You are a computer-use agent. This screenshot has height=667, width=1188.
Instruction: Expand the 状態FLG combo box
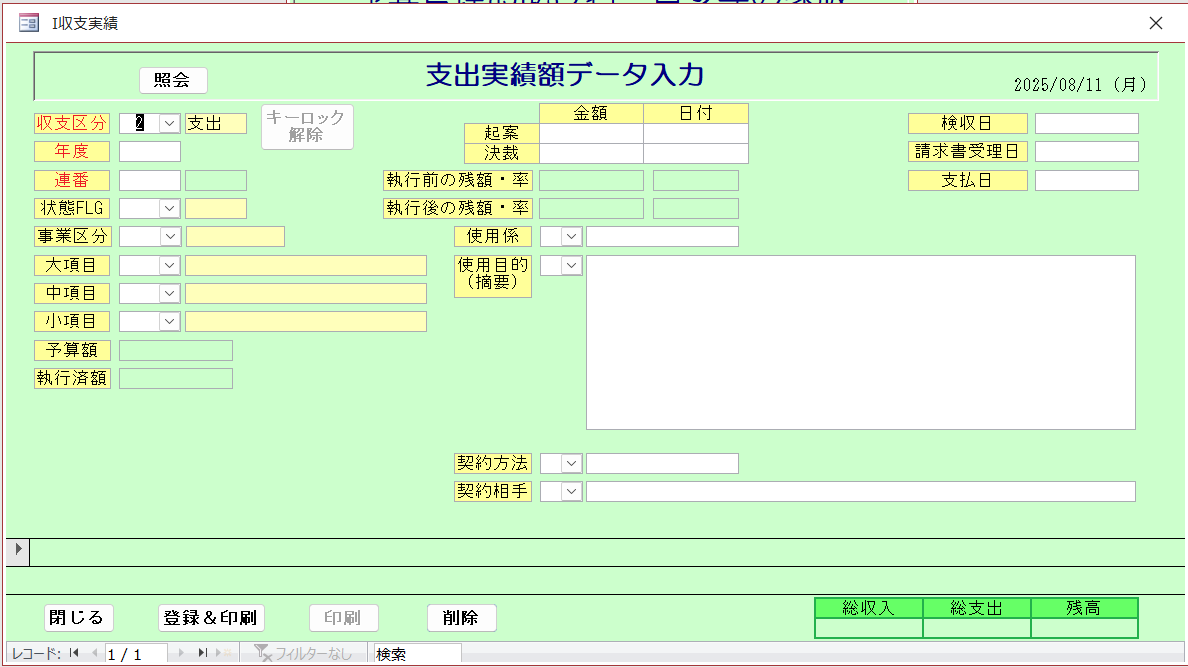(x=169, y=208)
